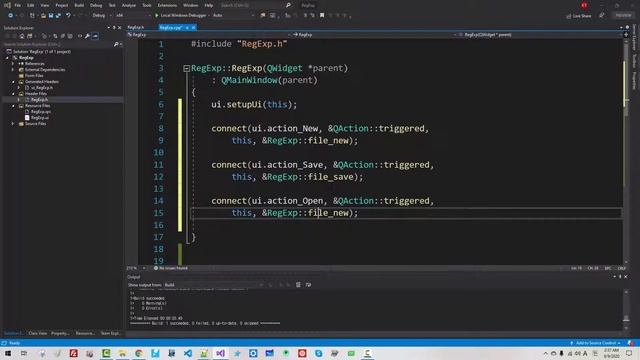This screenshot has height=360, width=640.
Task: Open the Tools menu
Action: (147, 5)
